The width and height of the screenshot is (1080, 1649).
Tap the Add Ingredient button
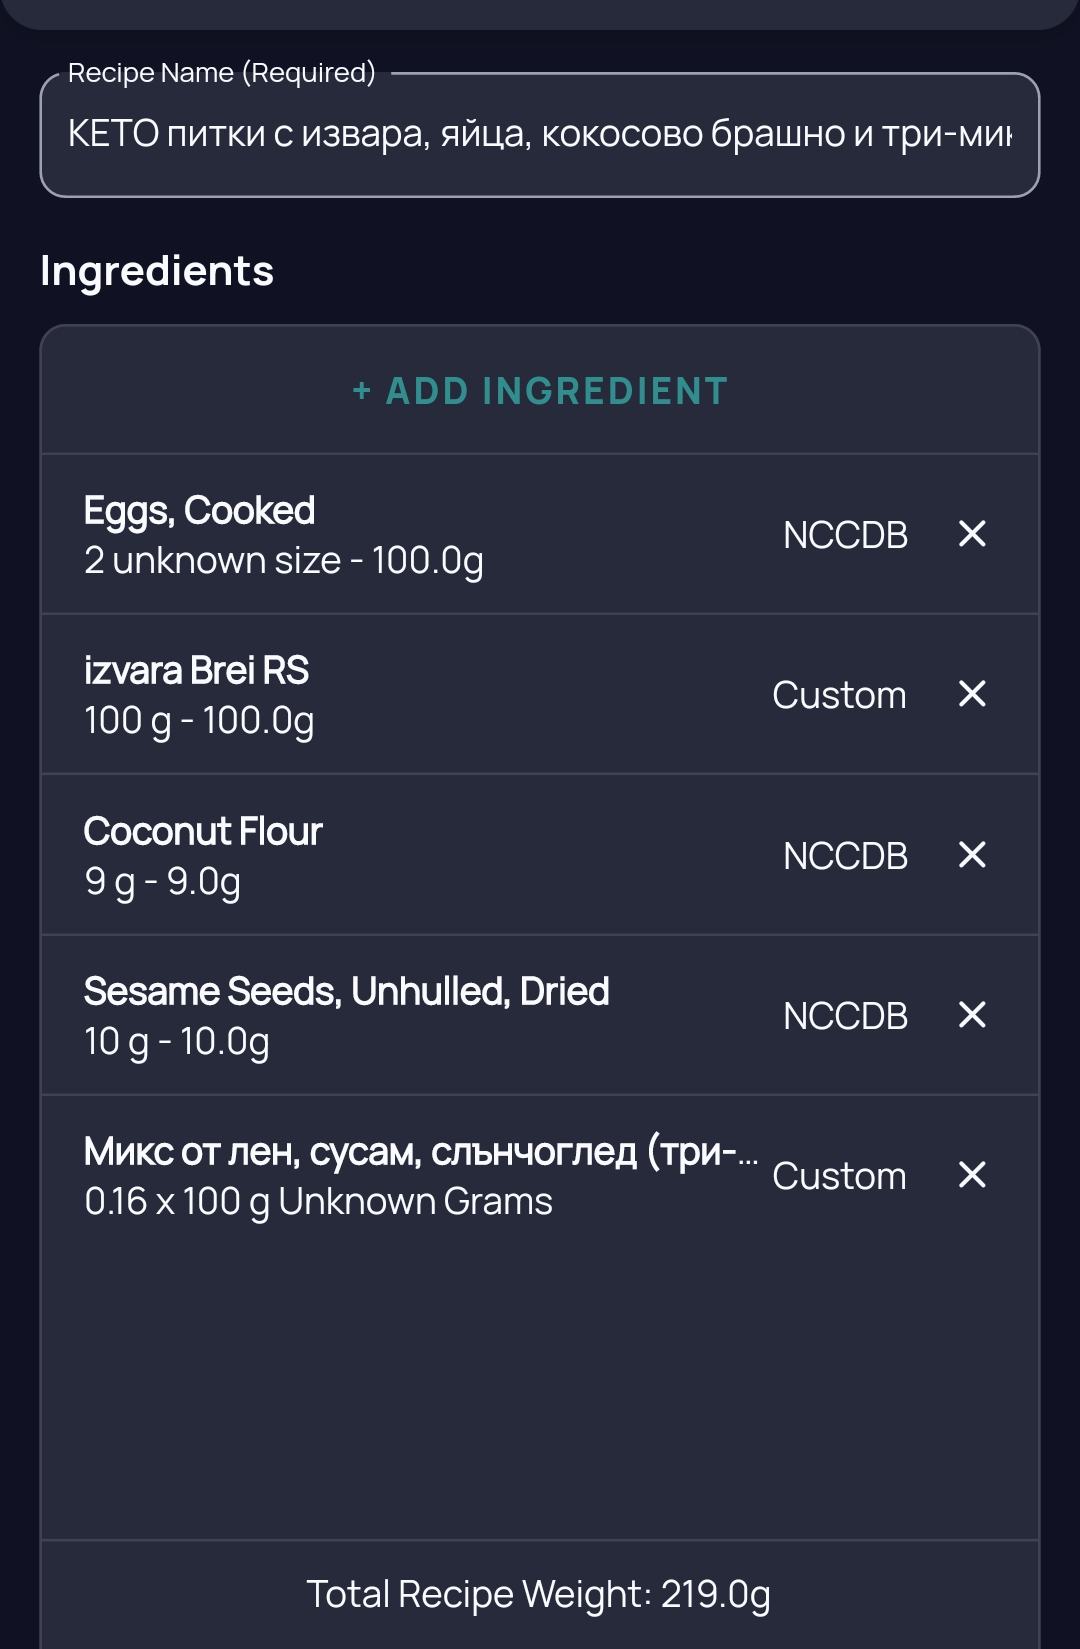(x=540, y=391)
